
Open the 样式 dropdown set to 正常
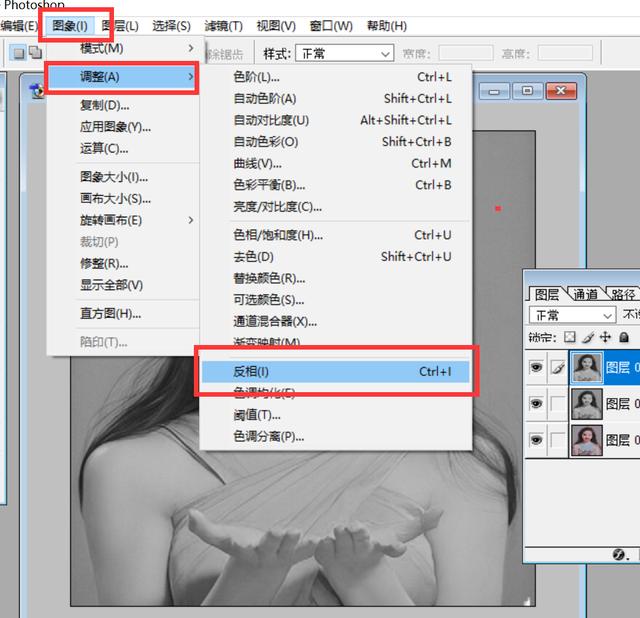(x=345, y=53)
